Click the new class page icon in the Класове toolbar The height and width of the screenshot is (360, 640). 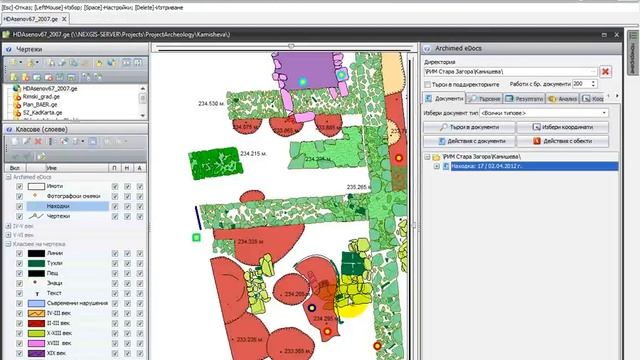pyautogui.click(x=15, y=141)
